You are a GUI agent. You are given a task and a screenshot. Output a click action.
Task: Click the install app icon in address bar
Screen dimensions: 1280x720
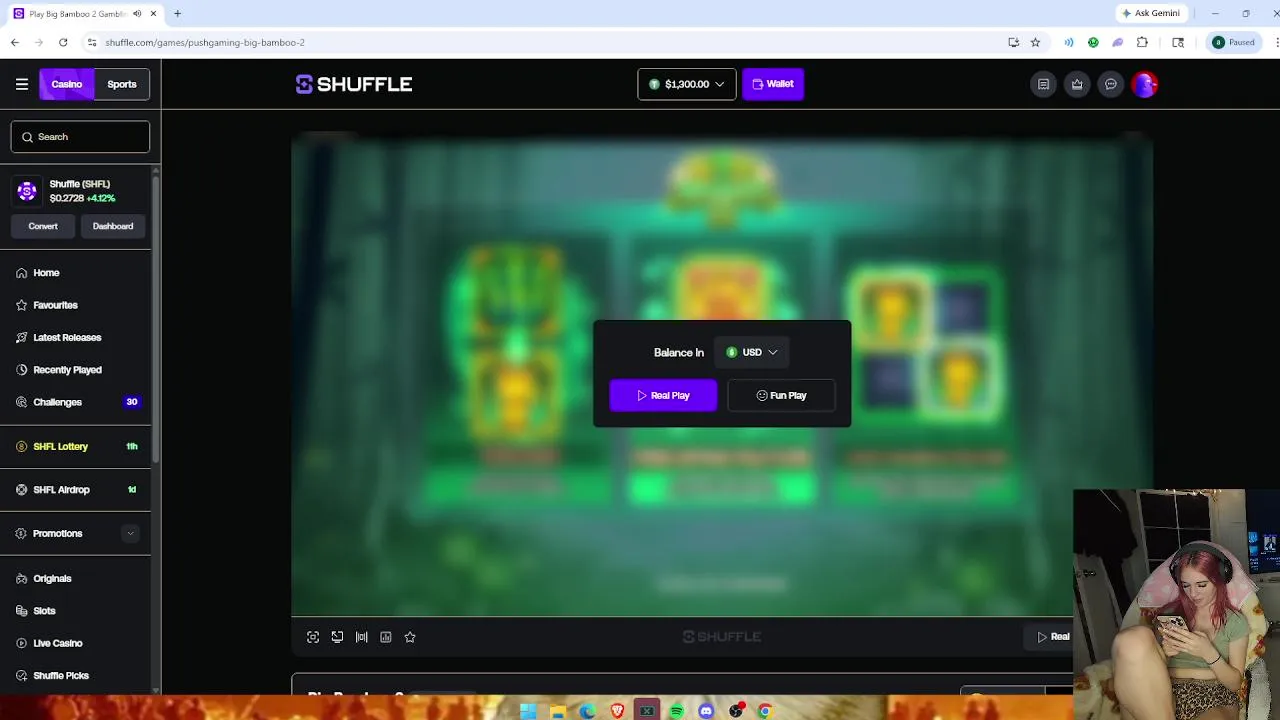1013,42
